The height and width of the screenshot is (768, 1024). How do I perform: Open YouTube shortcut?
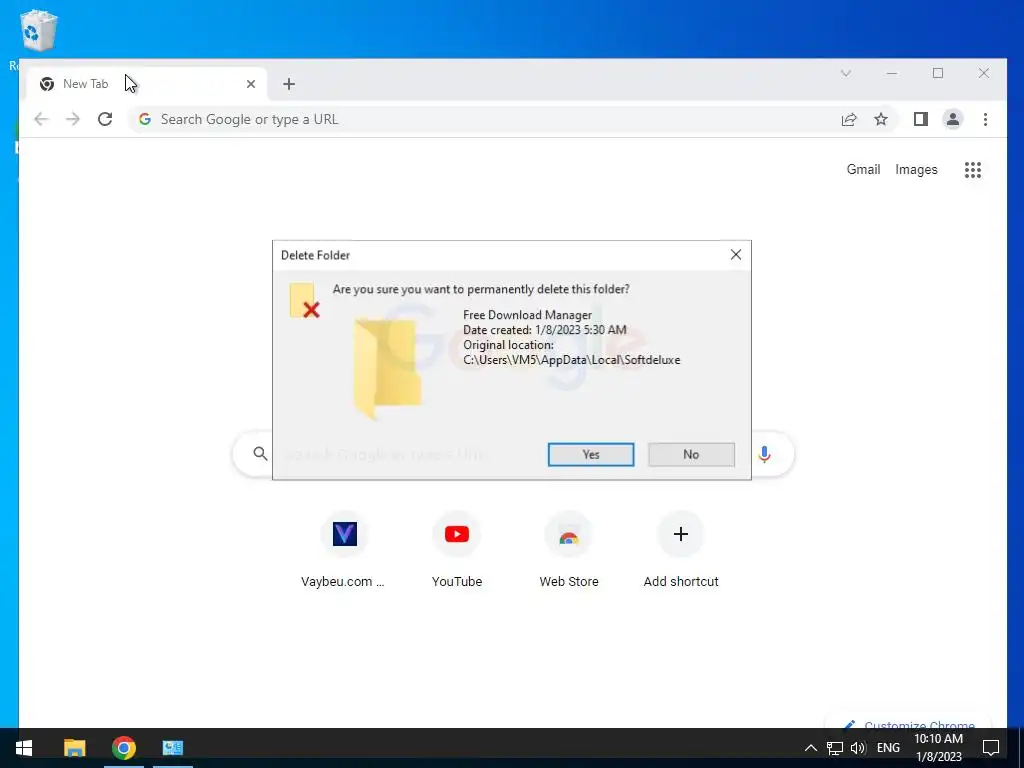(x=456, y=550)
